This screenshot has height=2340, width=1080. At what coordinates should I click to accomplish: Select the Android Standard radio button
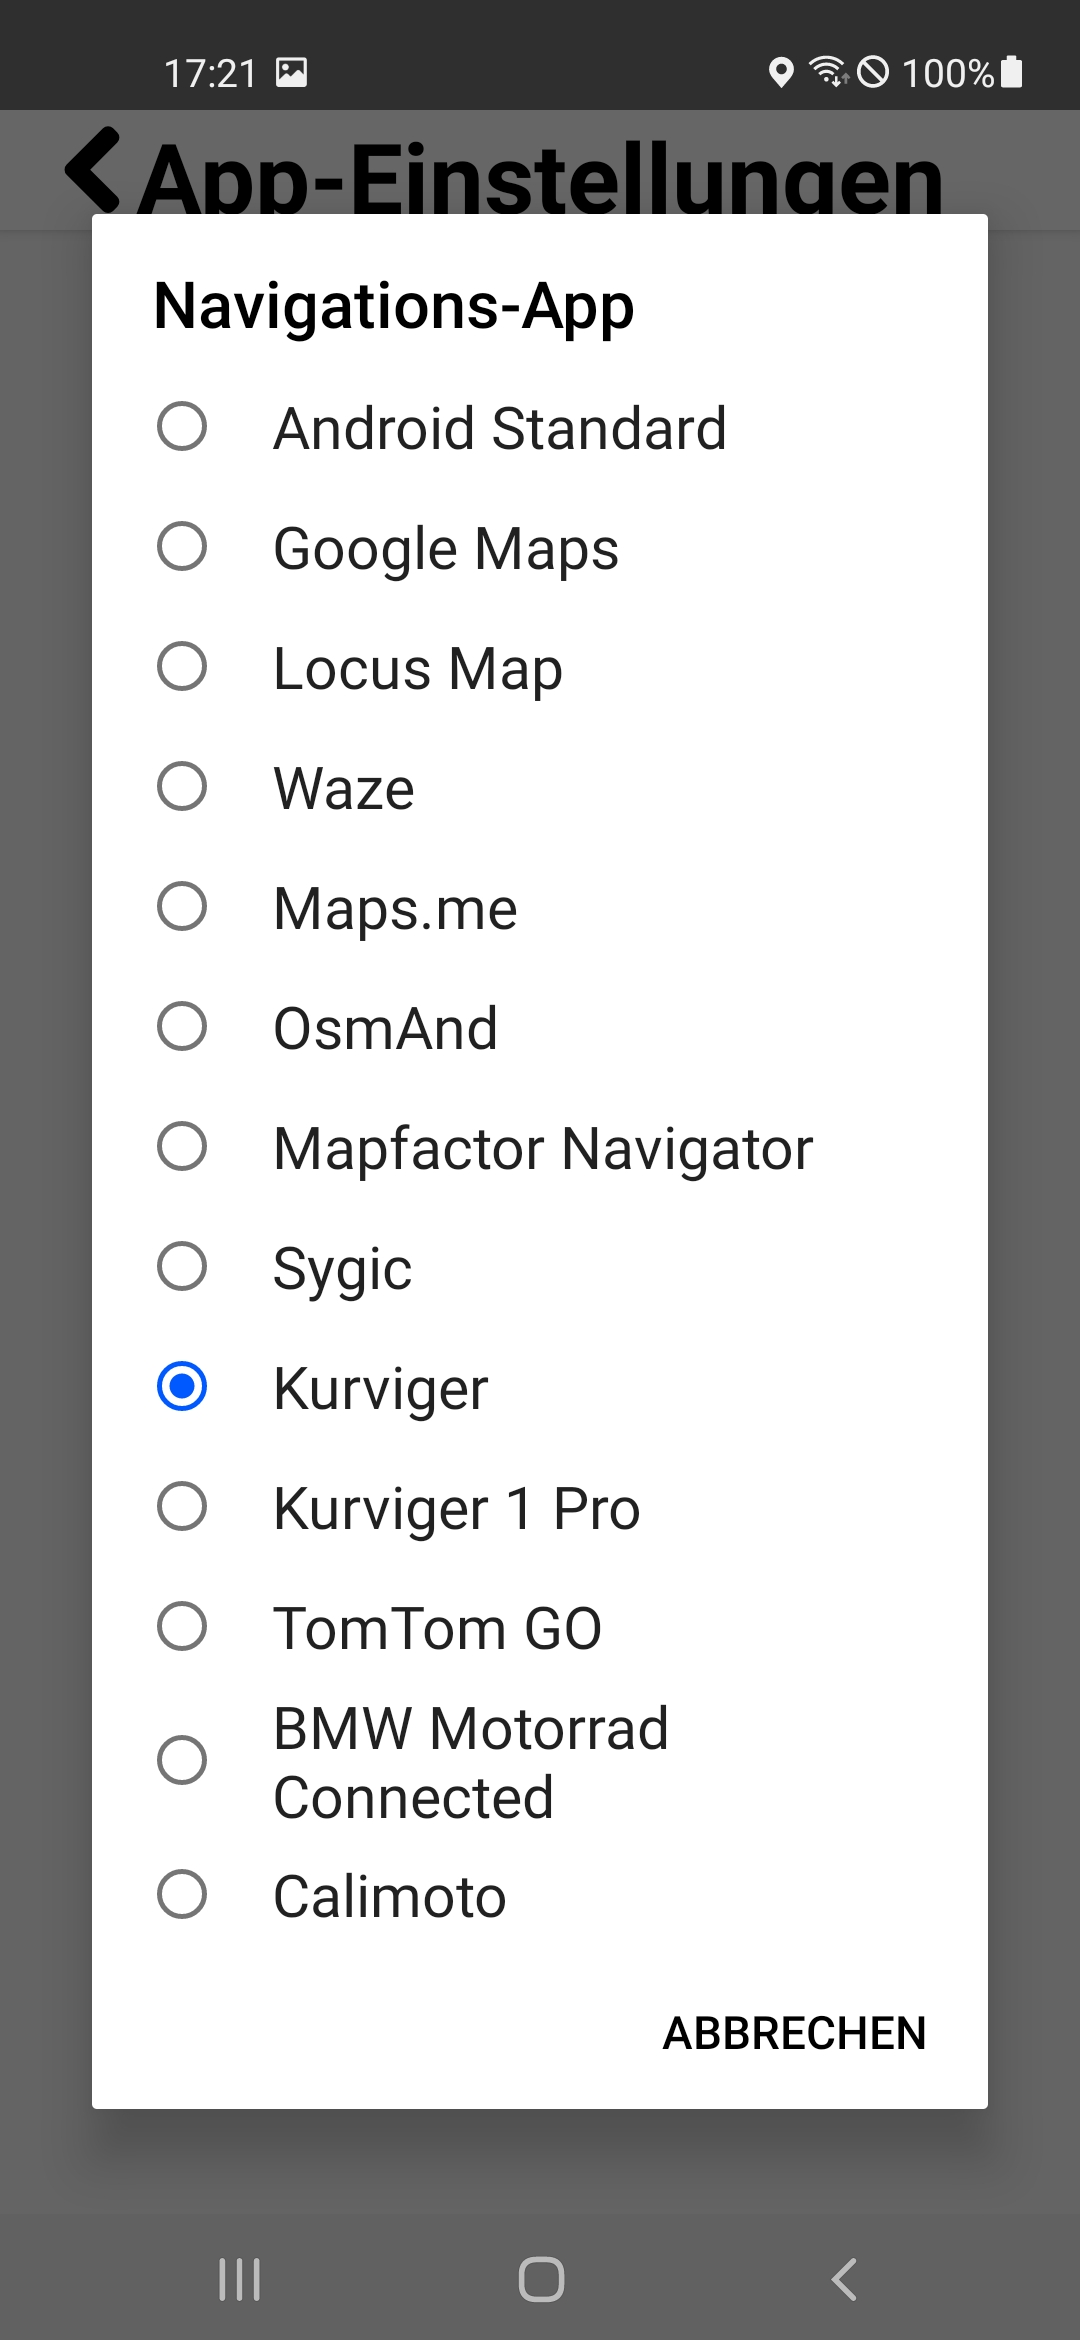182,427
